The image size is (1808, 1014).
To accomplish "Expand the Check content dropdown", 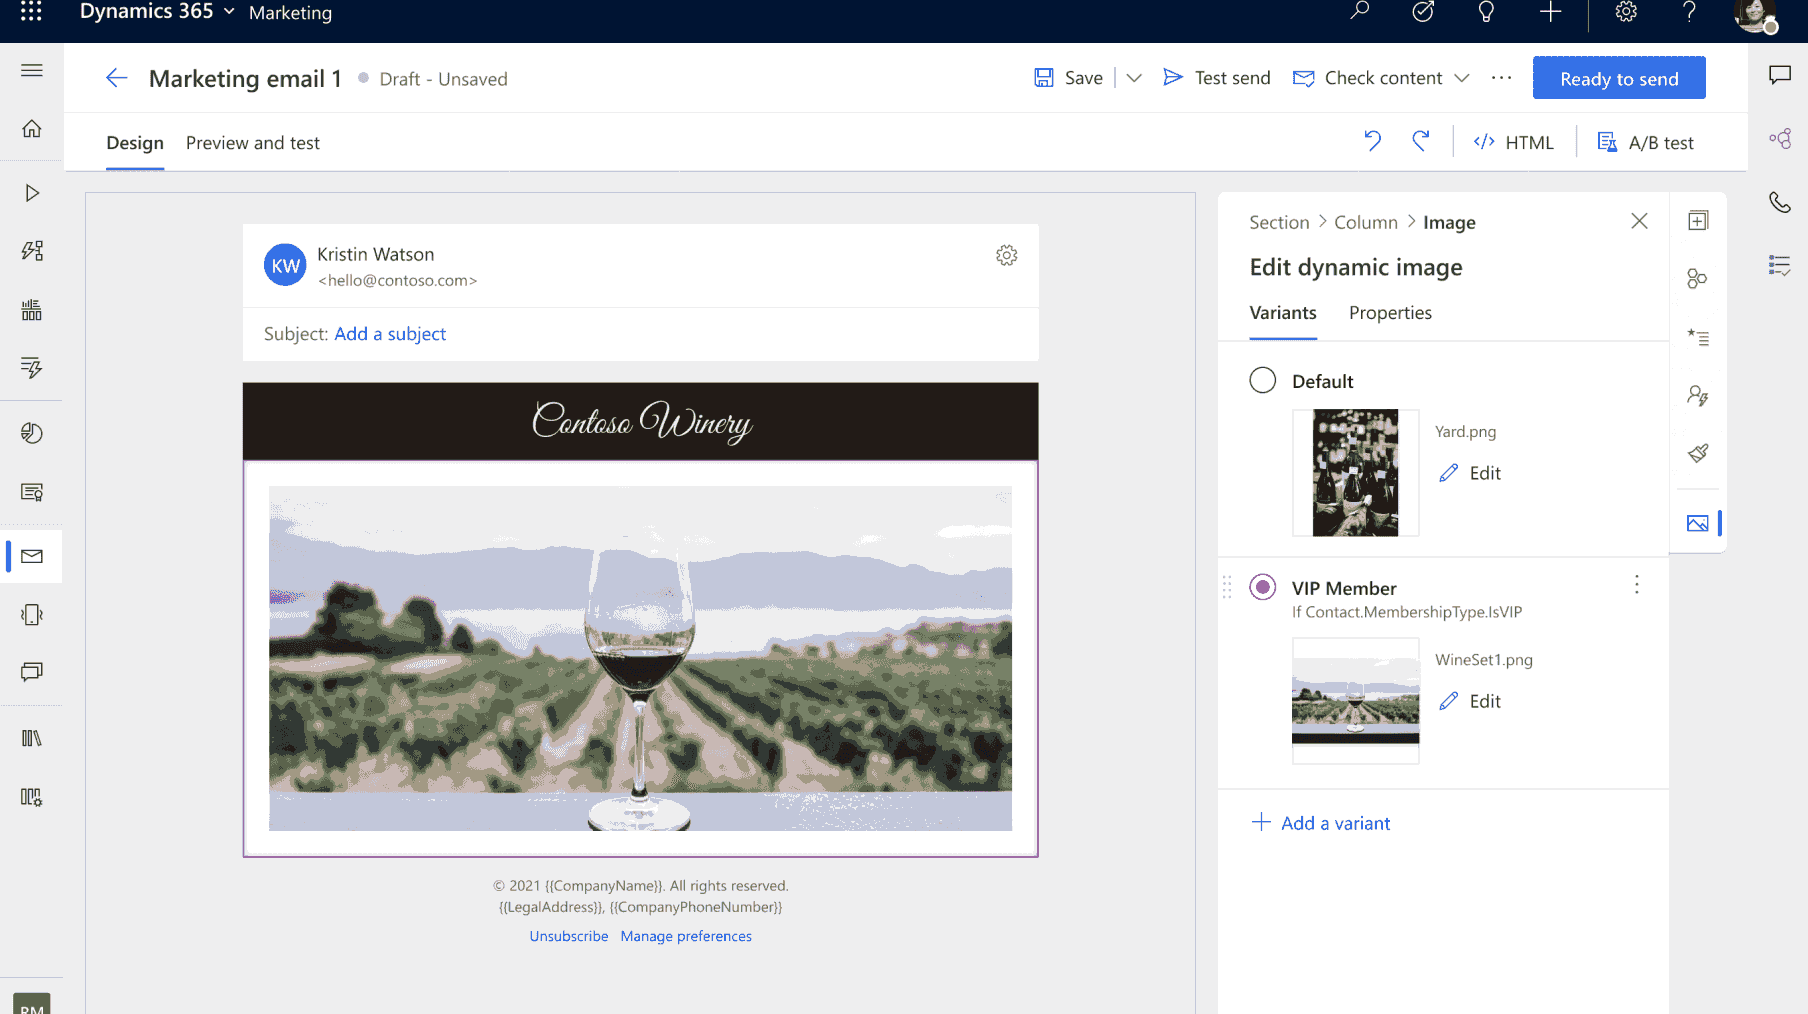I will (1461, 78).
